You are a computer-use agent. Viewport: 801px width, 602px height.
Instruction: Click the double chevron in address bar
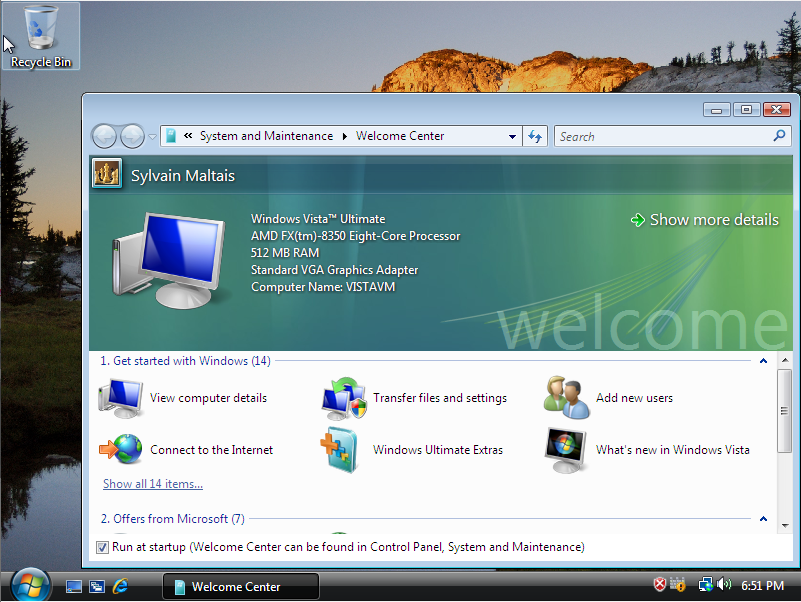pyautogui.click(x=188, y=136)
